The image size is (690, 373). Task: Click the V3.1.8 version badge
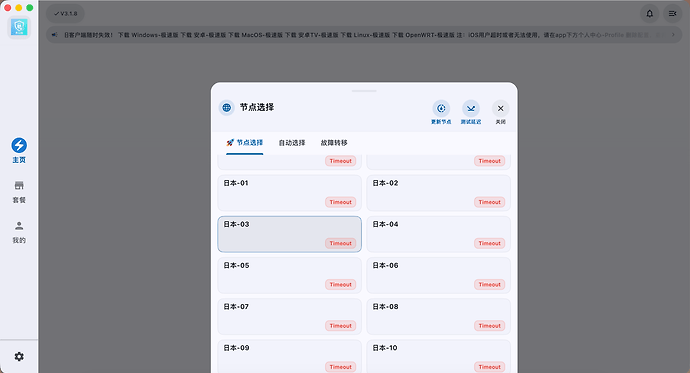click(x=65, y=14)
